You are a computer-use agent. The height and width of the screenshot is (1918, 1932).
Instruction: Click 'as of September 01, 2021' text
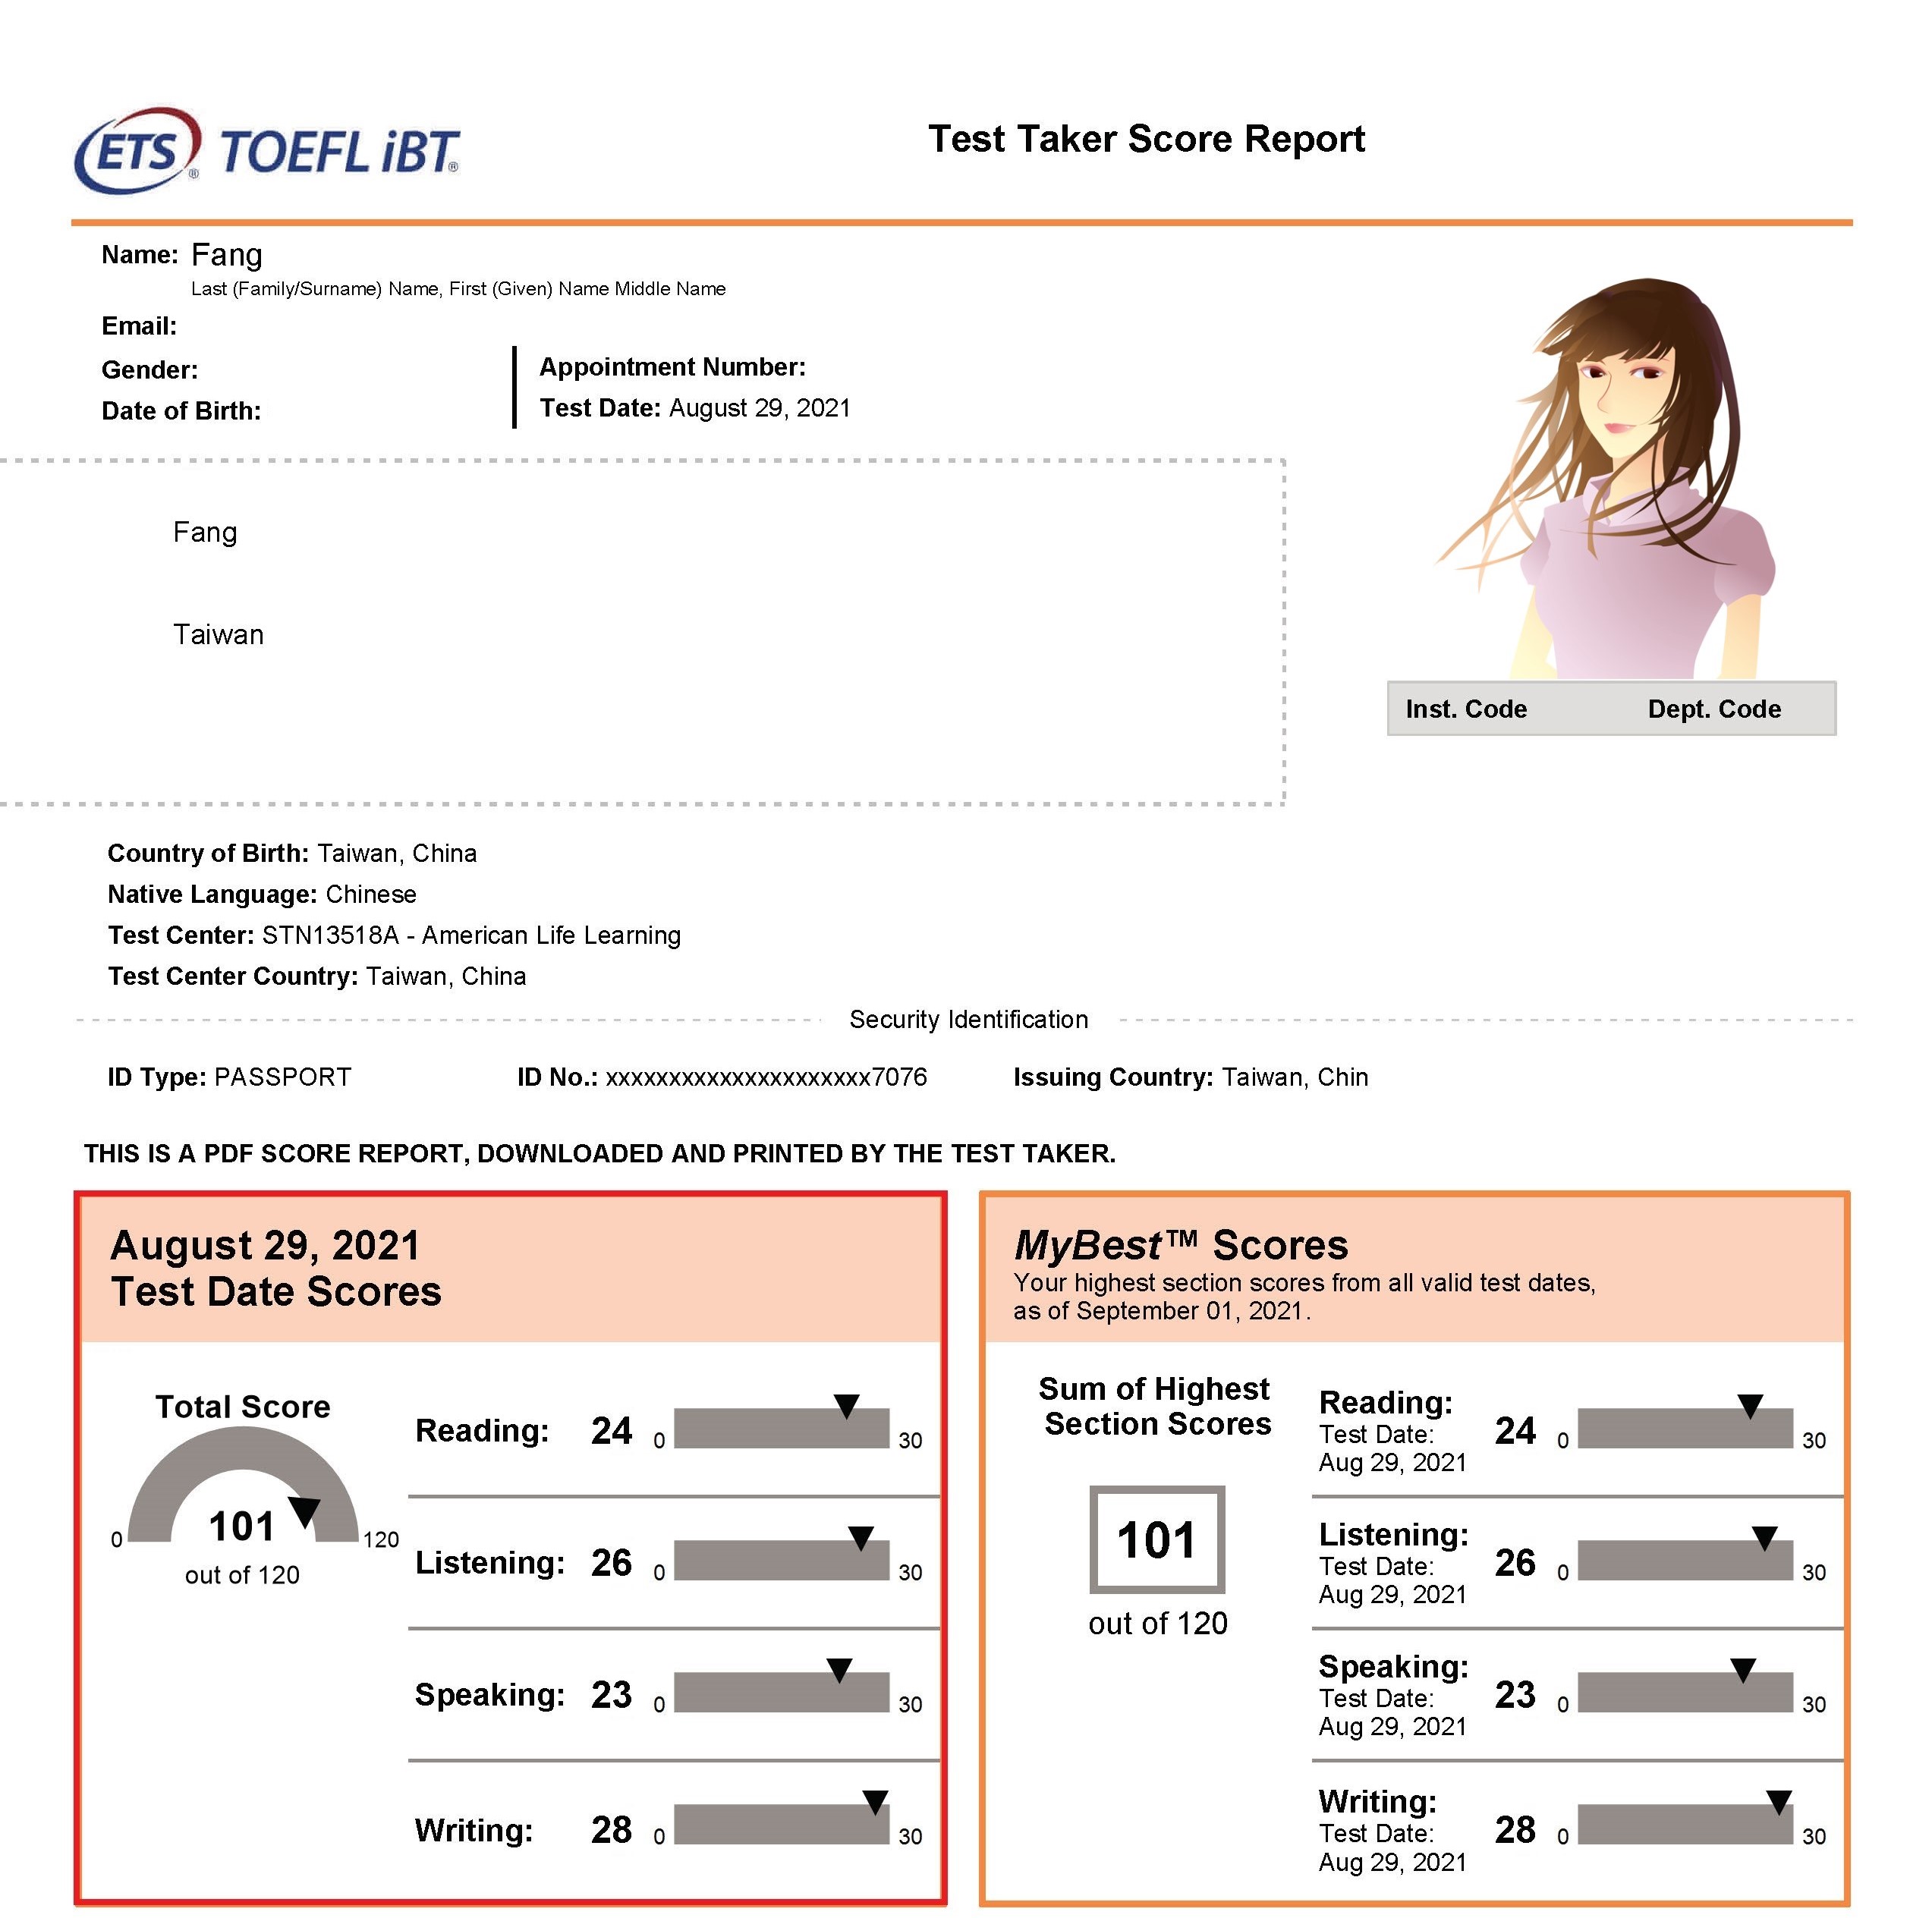click(x=1162, y=1311)
